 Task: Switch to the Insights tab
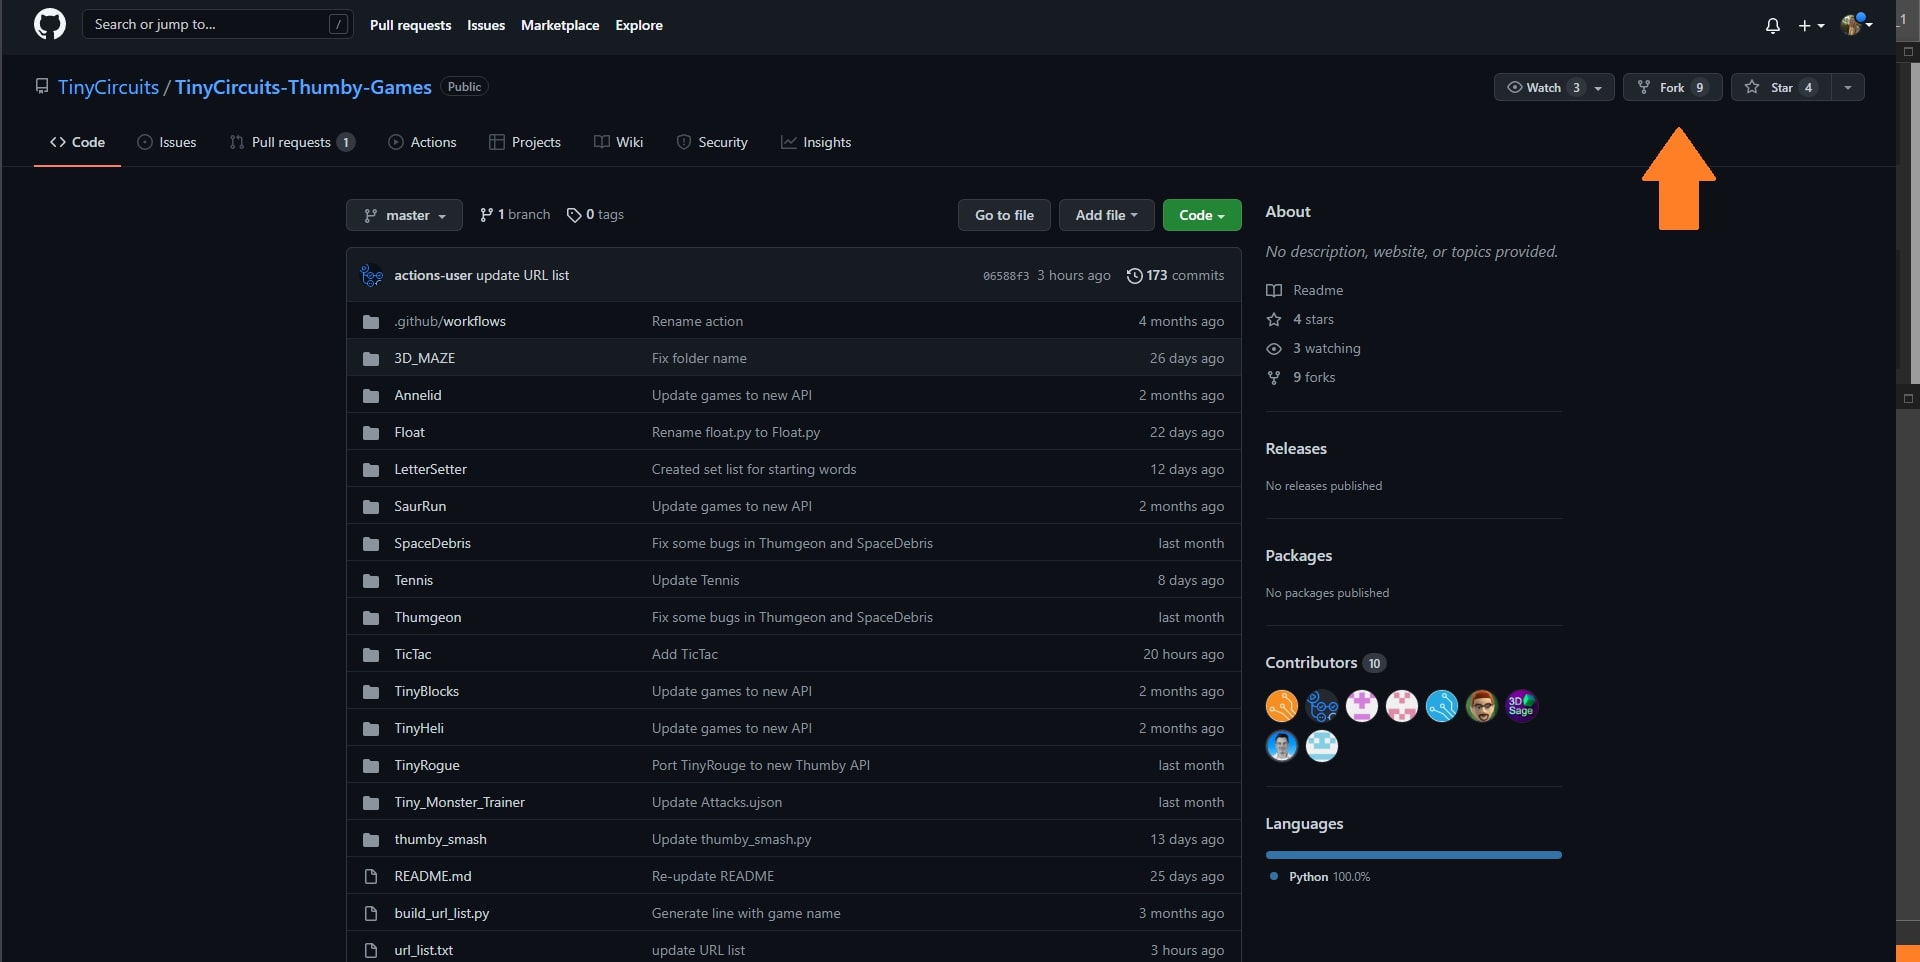(x=816, y=143)
